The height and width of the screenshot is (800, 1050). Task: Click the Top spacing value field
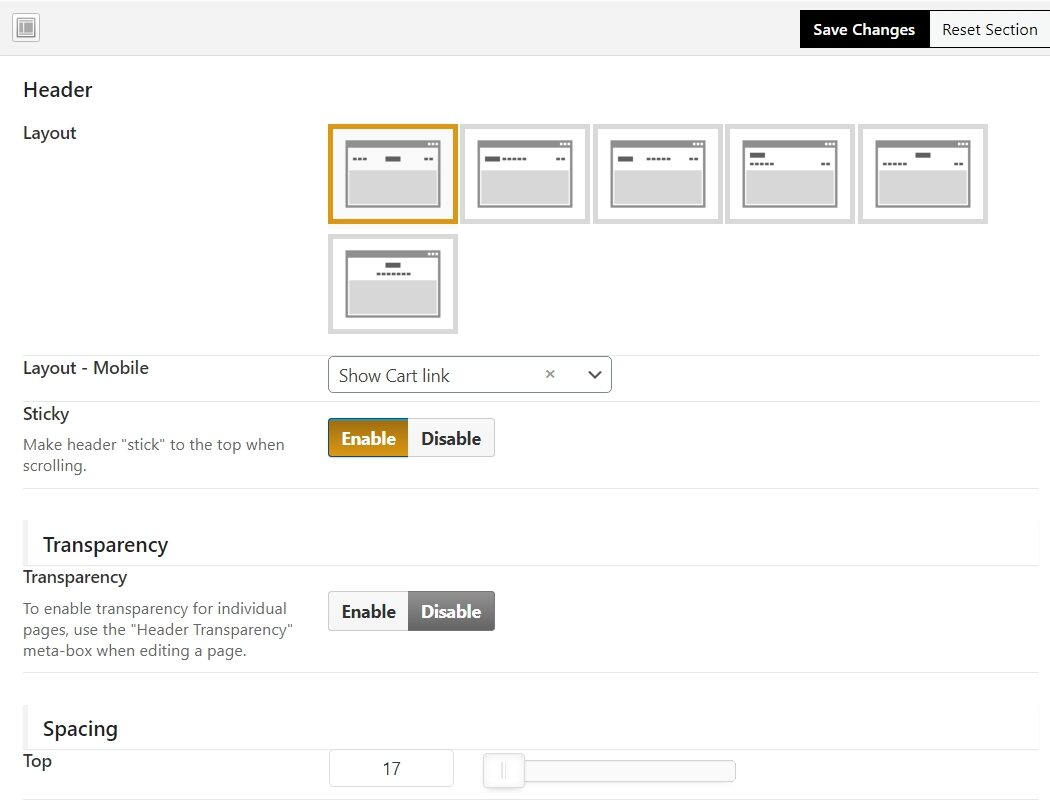(391, 769)
